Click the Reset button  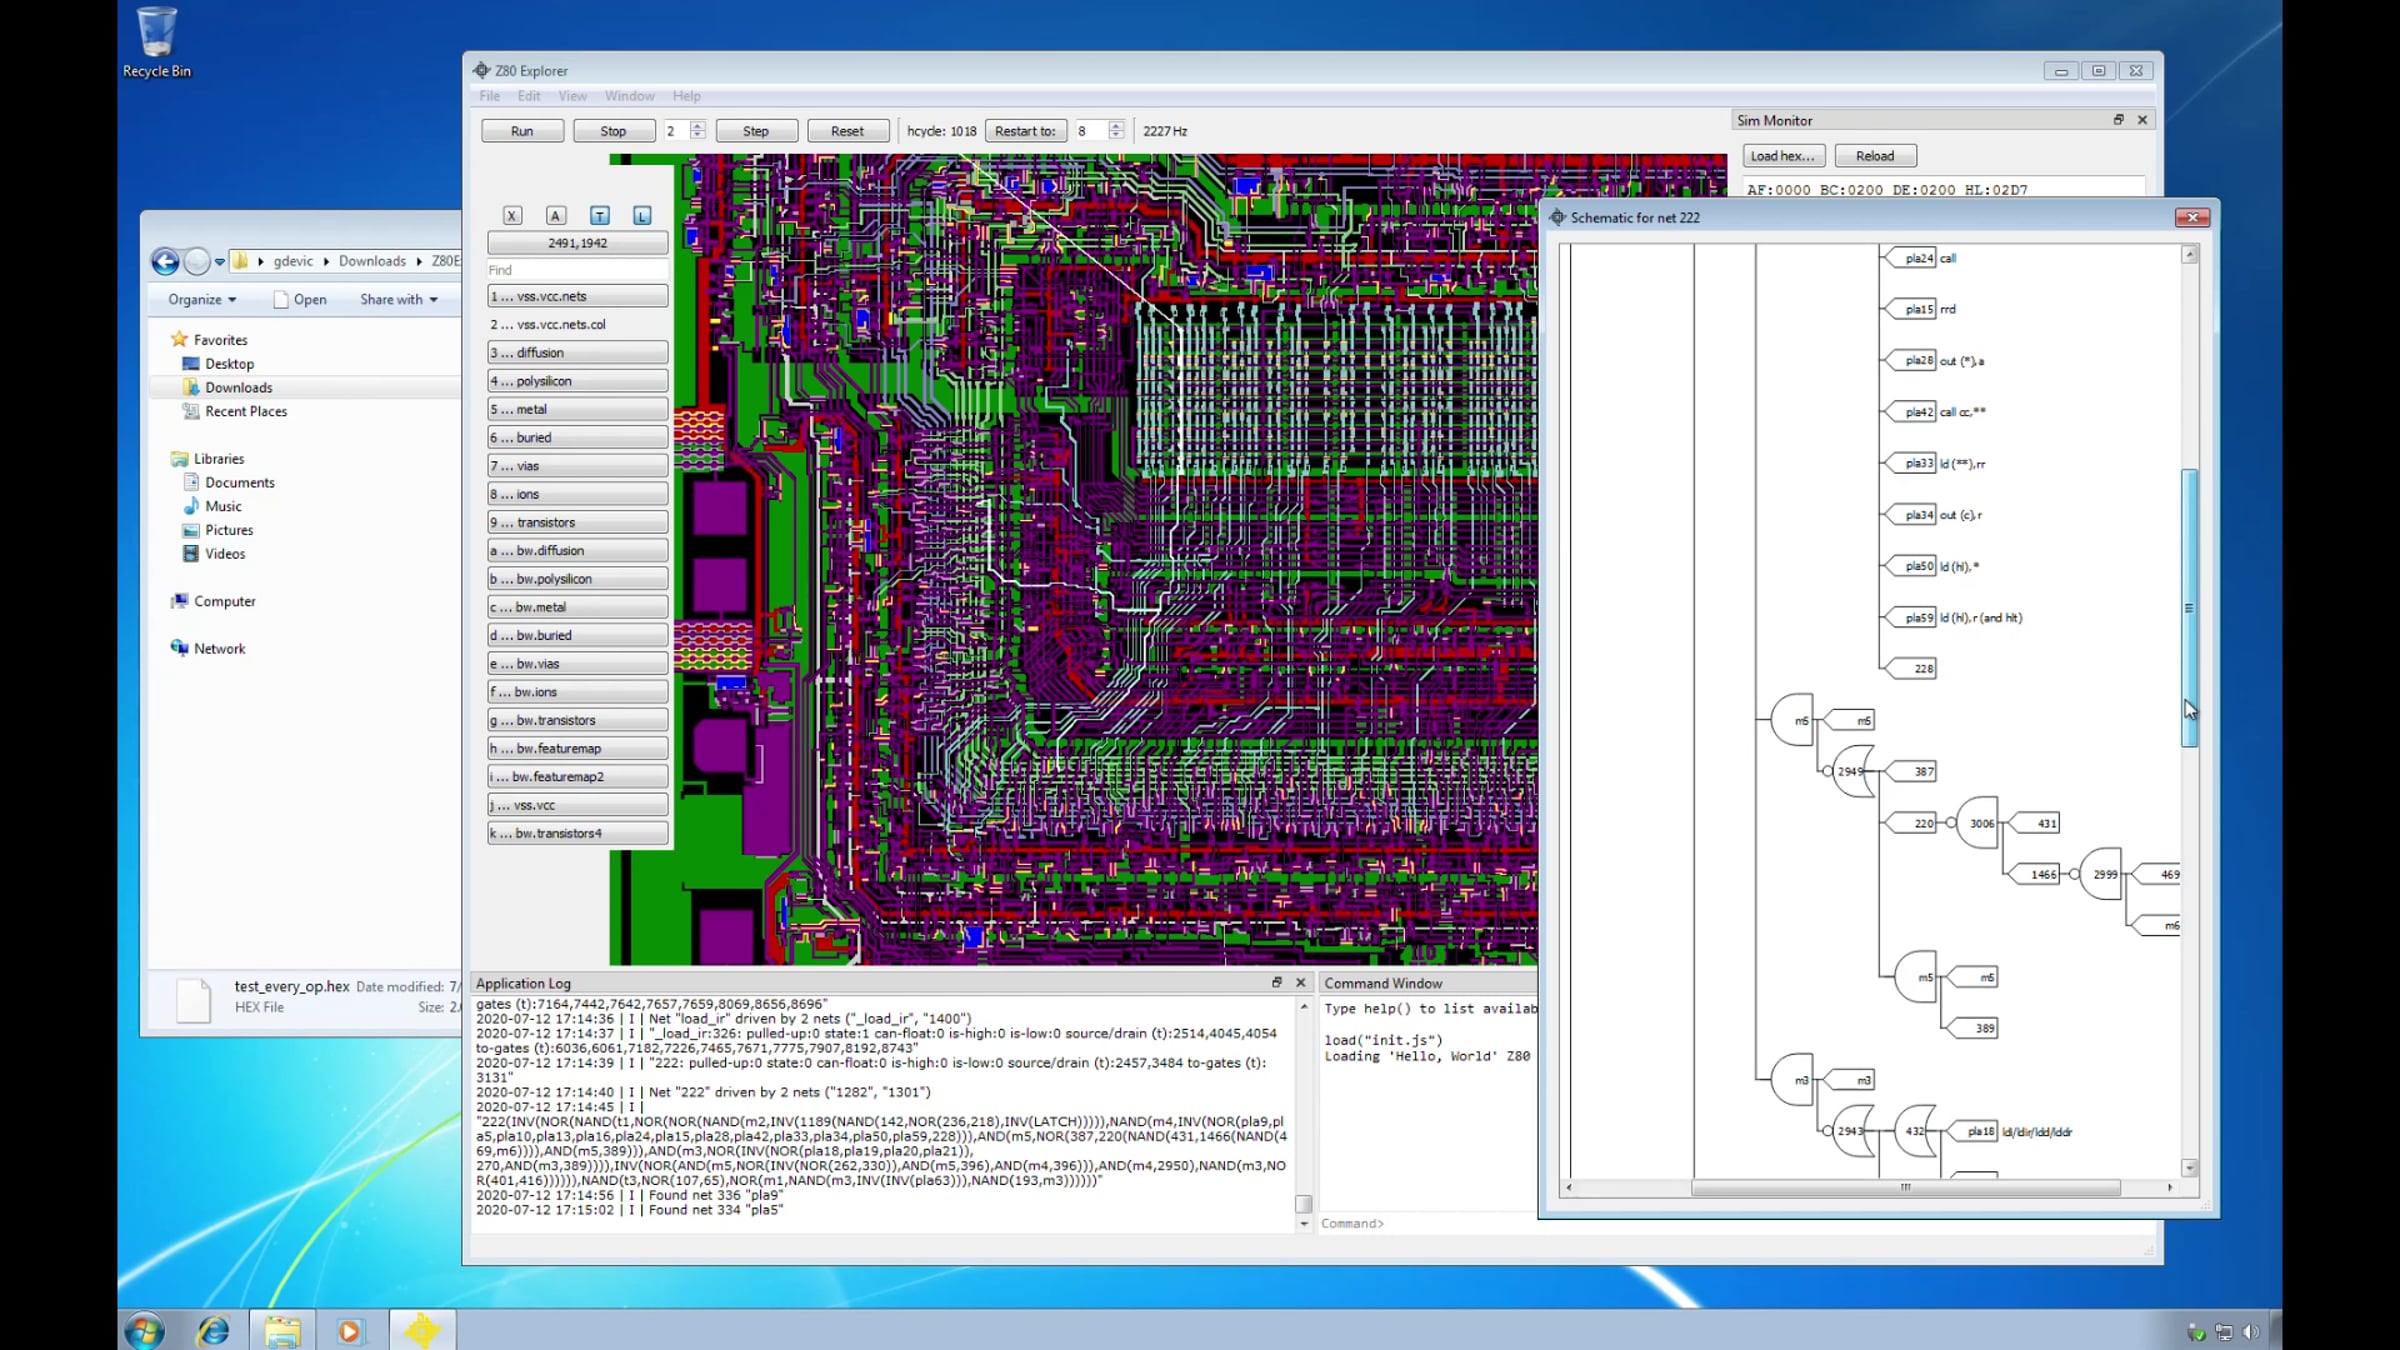coord(847,131)
